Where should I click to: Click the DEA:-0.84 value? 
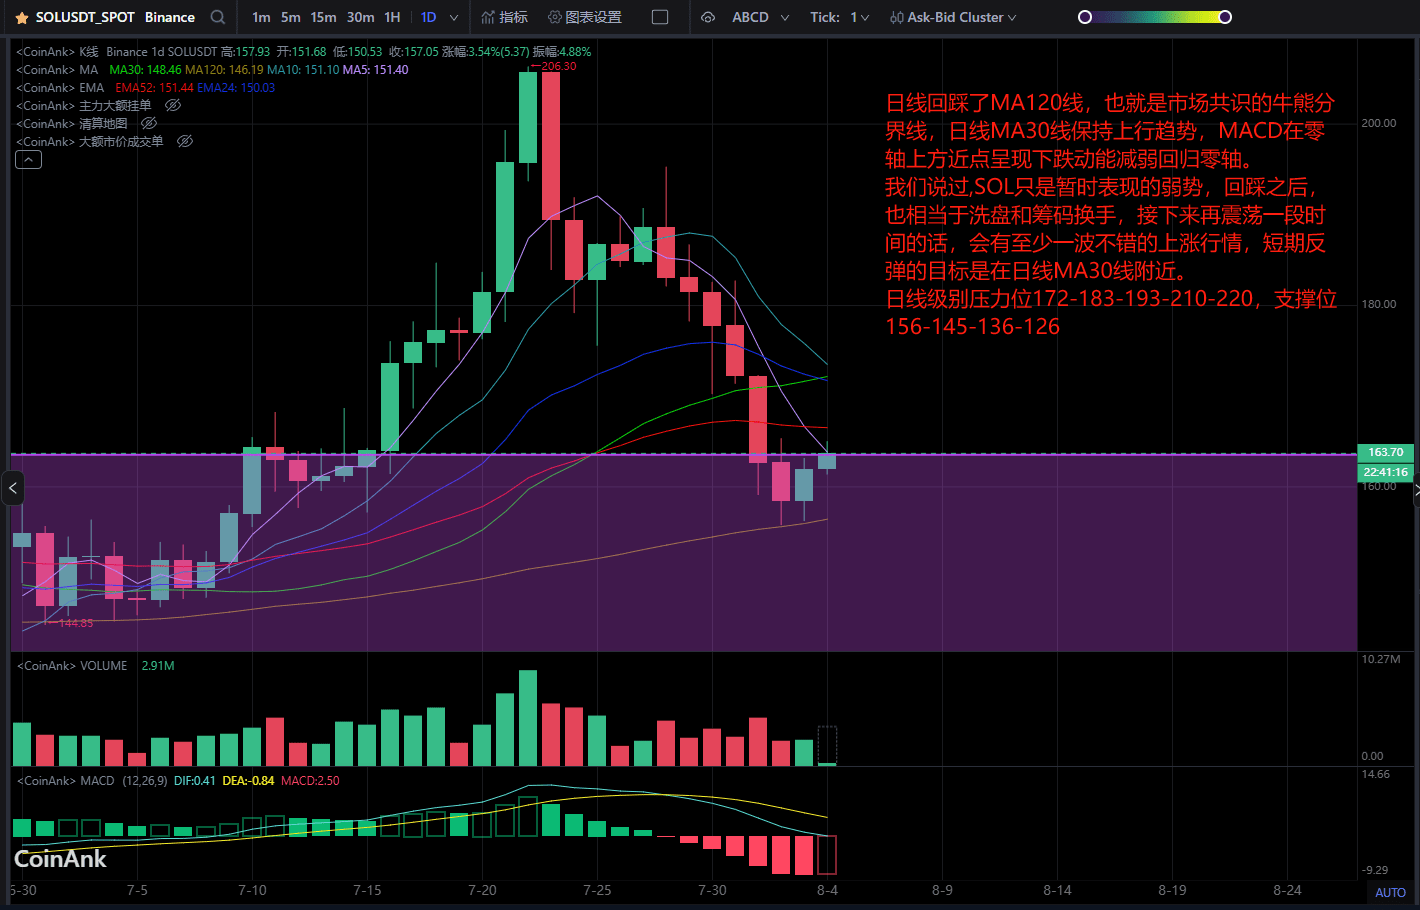[248, 780]
